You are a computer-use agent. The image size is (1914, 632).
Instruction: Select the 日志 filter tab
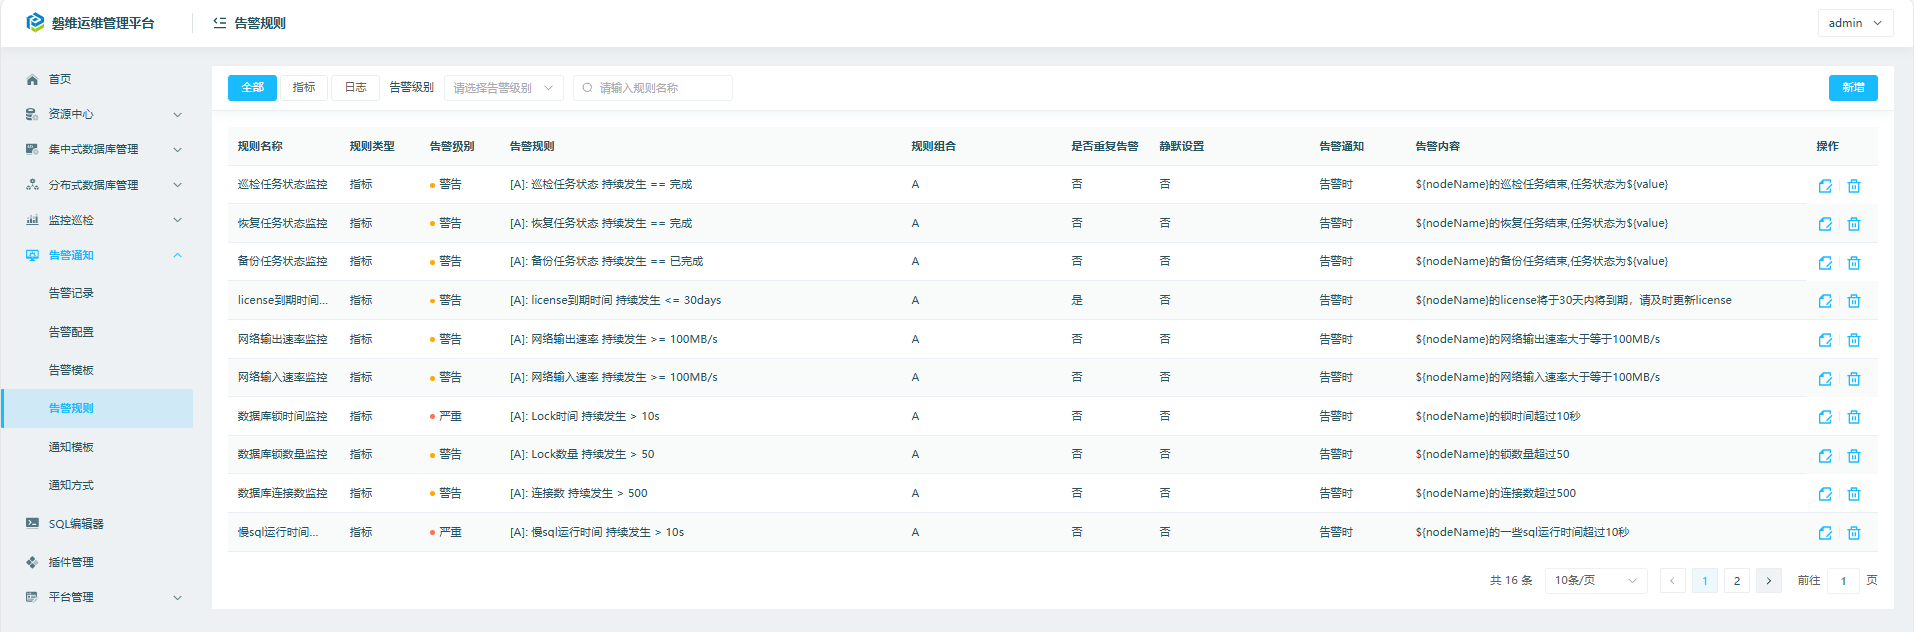coord(355,88)
